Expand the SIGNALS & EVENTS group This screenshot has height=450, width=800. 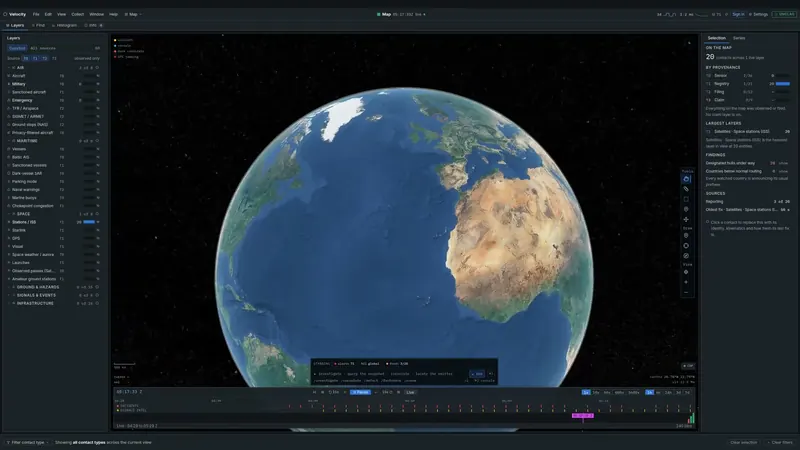[9, 295]
